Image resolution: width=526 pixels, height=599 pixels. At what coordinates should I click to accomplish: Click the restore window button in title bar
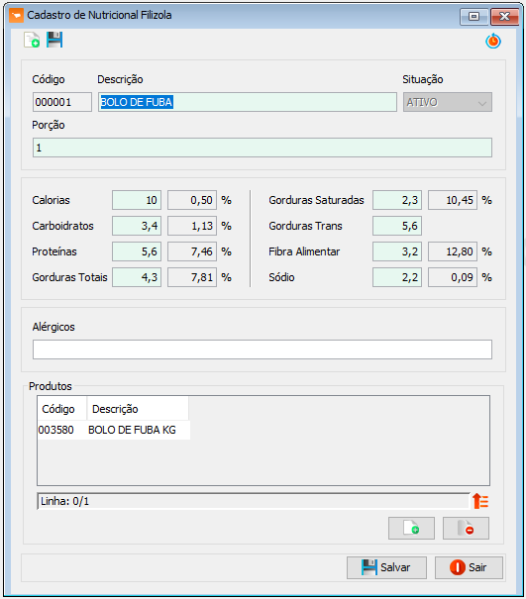pos(474,16)
